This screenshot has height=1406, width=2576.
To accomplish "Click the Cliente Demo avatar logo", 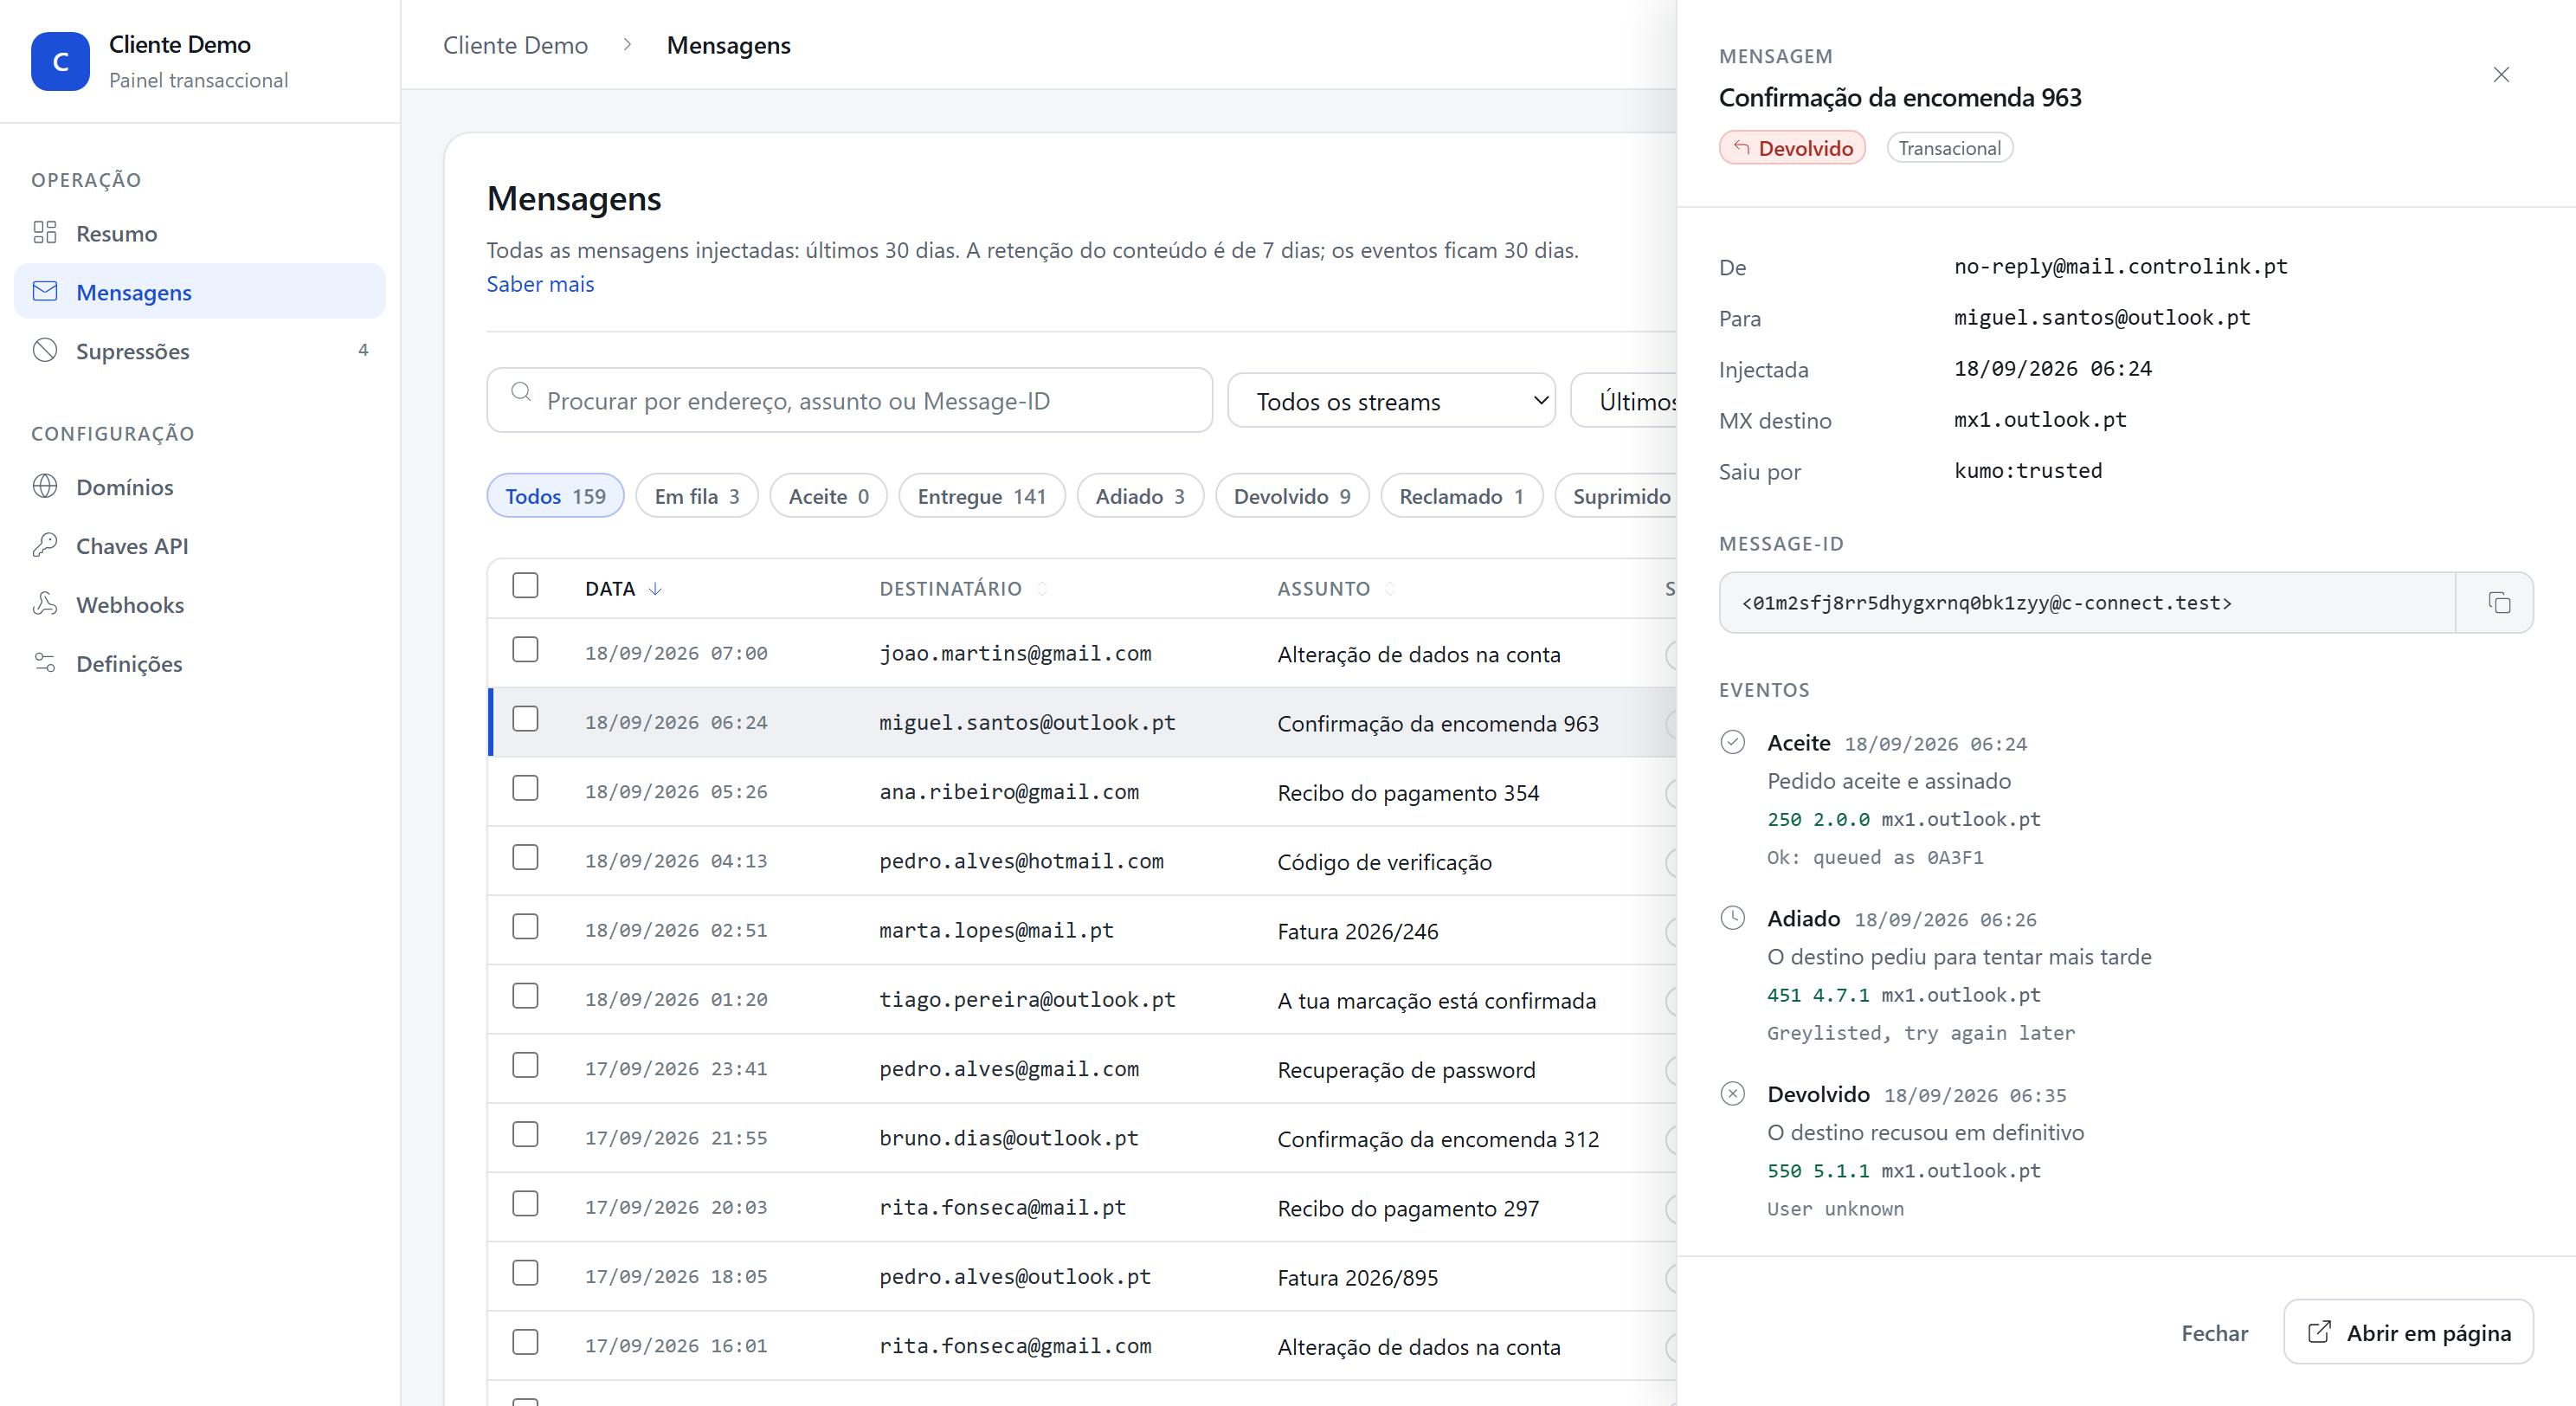I will pyautogui.click(x=60, y=61).
